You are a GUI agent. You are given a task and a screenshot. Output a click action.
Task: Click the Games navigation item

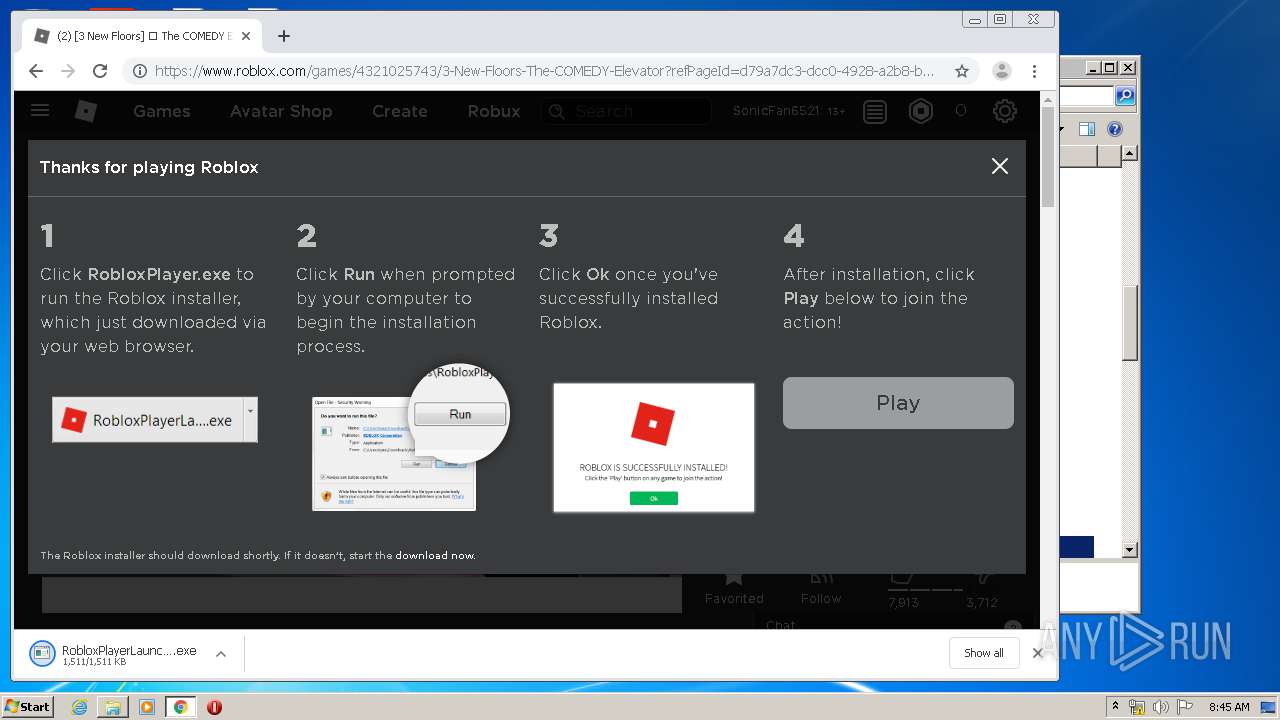coord(162,111)
